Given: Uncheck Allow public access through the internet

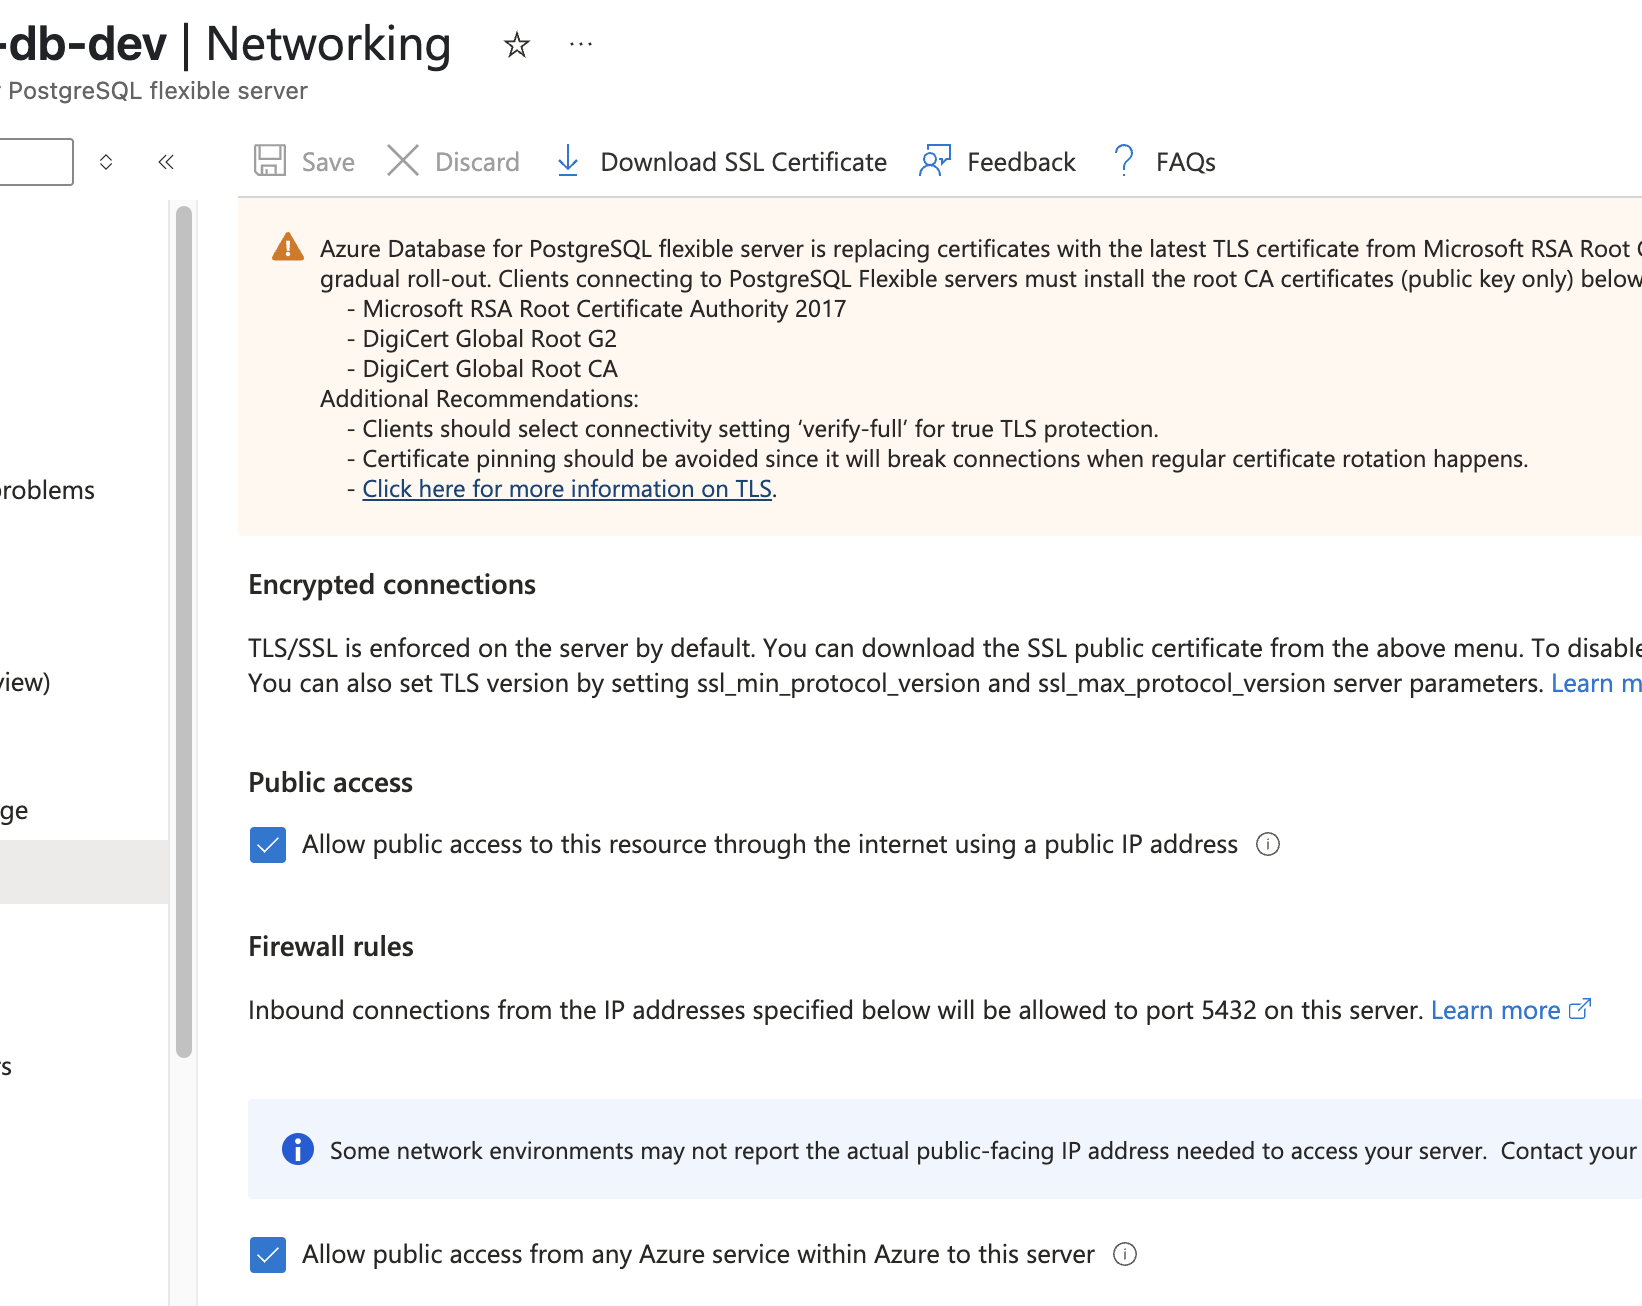Looking at the screenshot, I should click(268, 845).
